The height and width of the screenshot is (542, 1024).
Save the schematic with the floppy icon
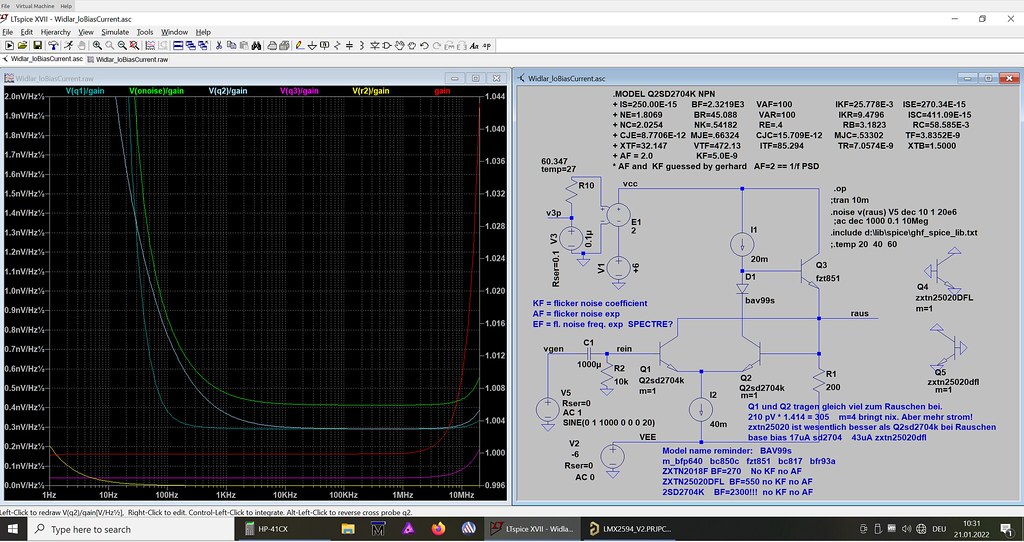coord(37,45)
